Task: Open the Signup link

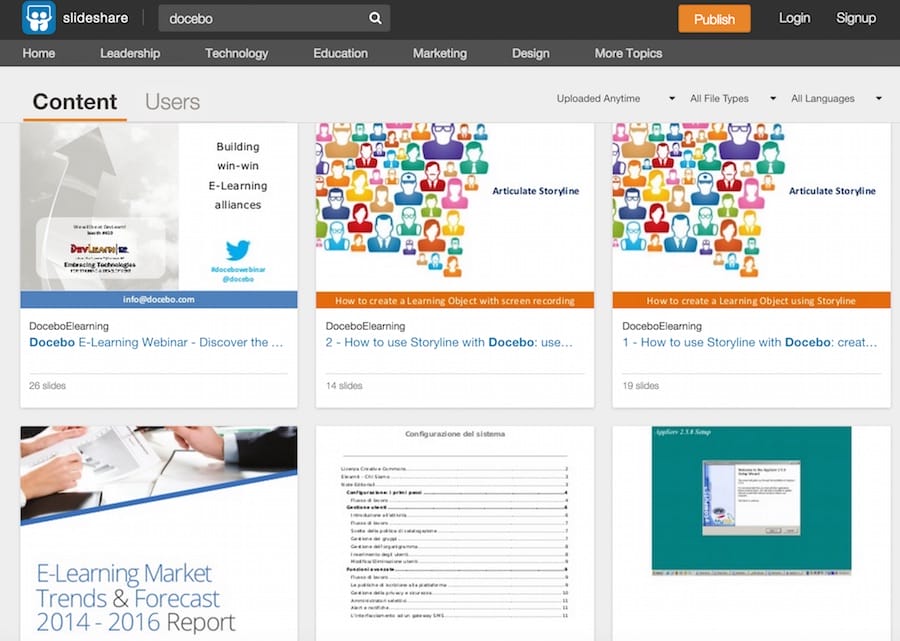Action: [x=856, y=18]
